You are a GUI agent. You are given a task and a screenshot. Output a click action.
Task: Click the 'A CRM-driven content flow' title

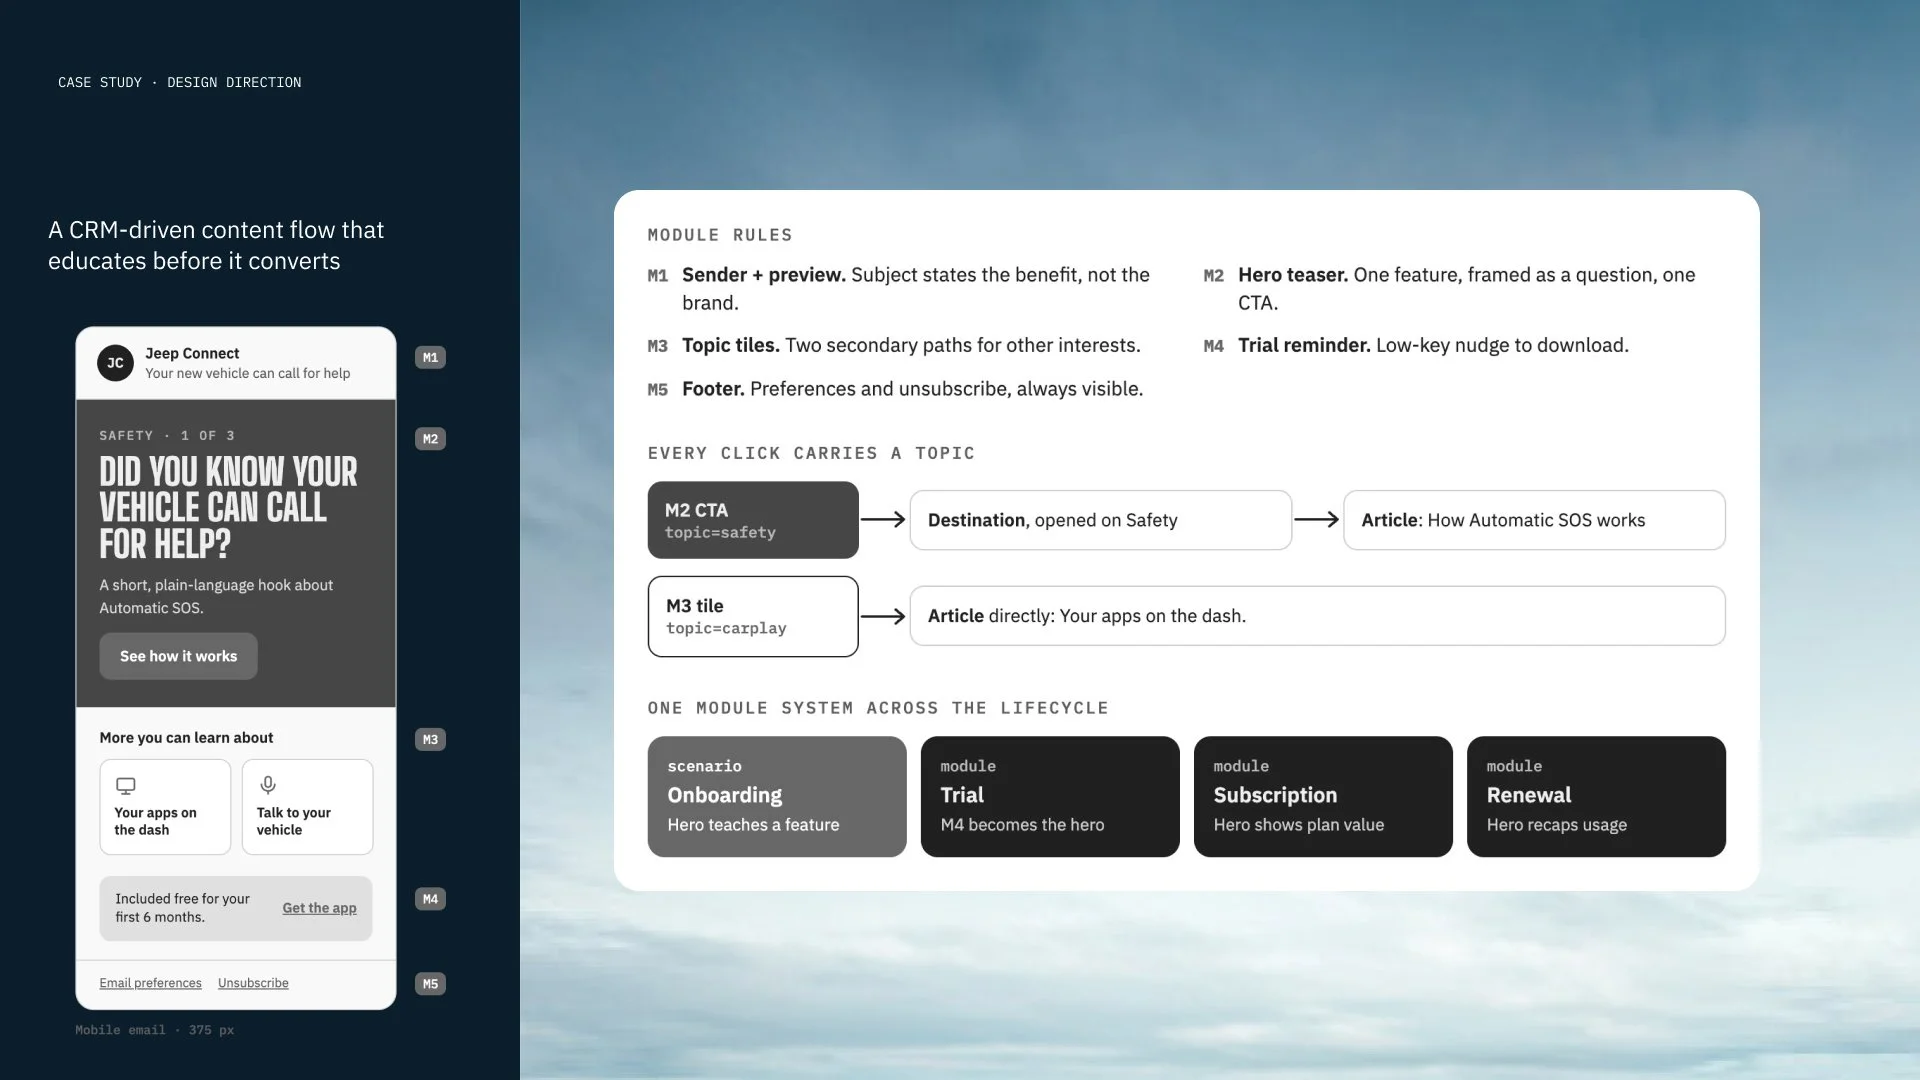pos(216,245)
